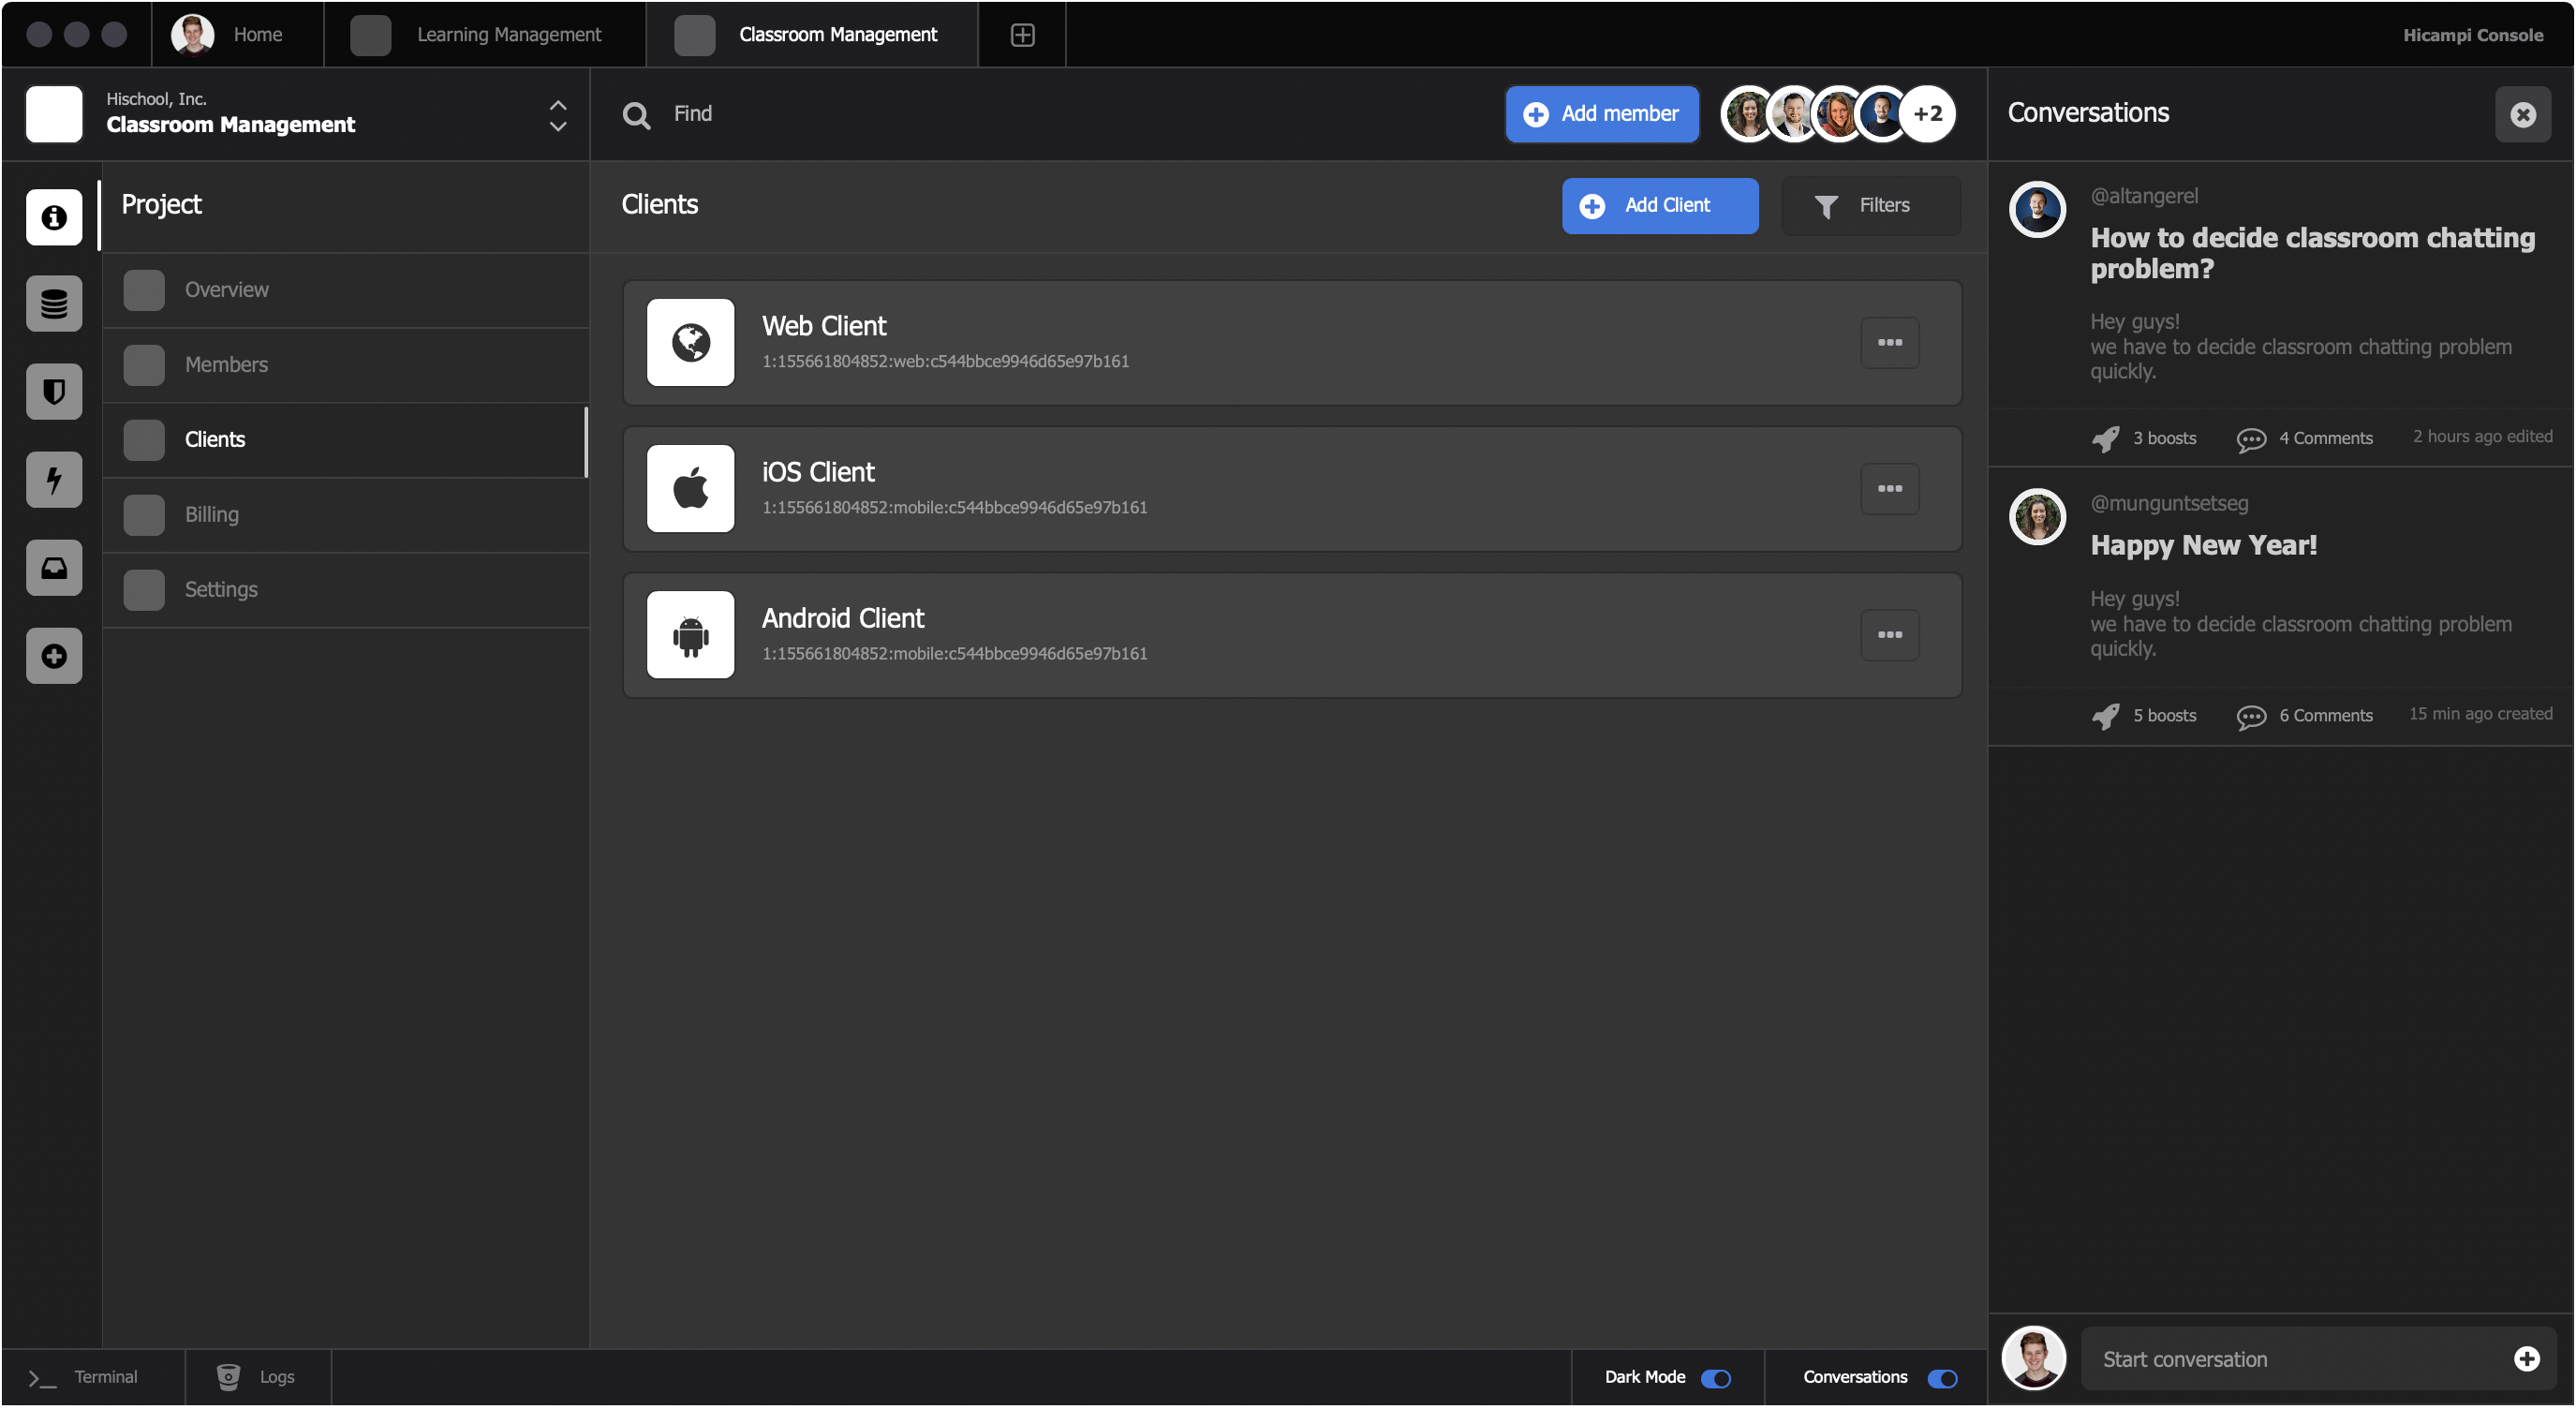
Task: Open Android Client three-dot options menu
Action: point(1889,635)
